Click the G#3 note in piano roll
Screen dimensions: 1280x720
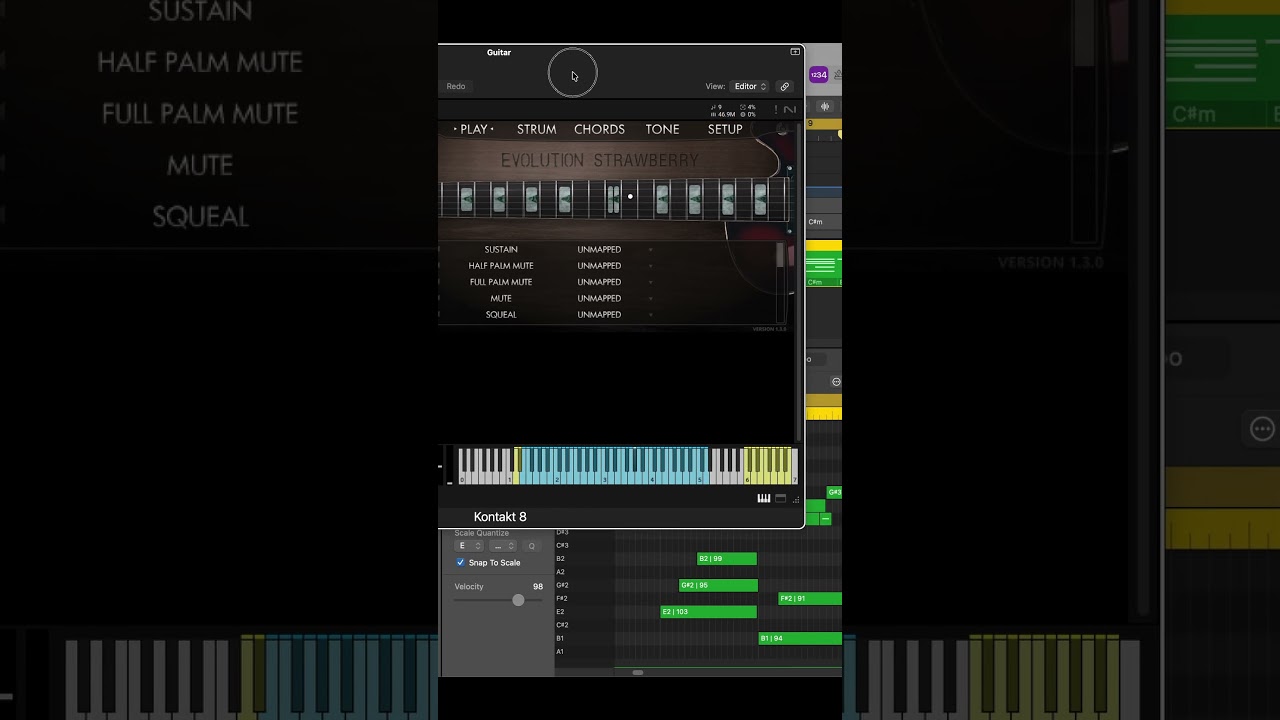(x=834, y=493)
